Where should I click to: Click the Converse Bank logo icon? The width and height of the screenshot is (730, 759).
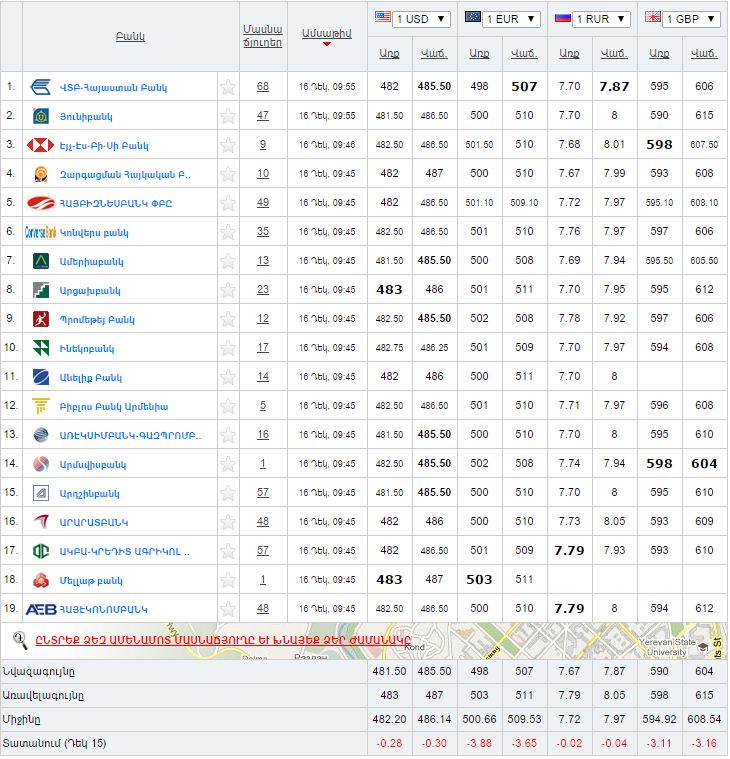[41, 232]
